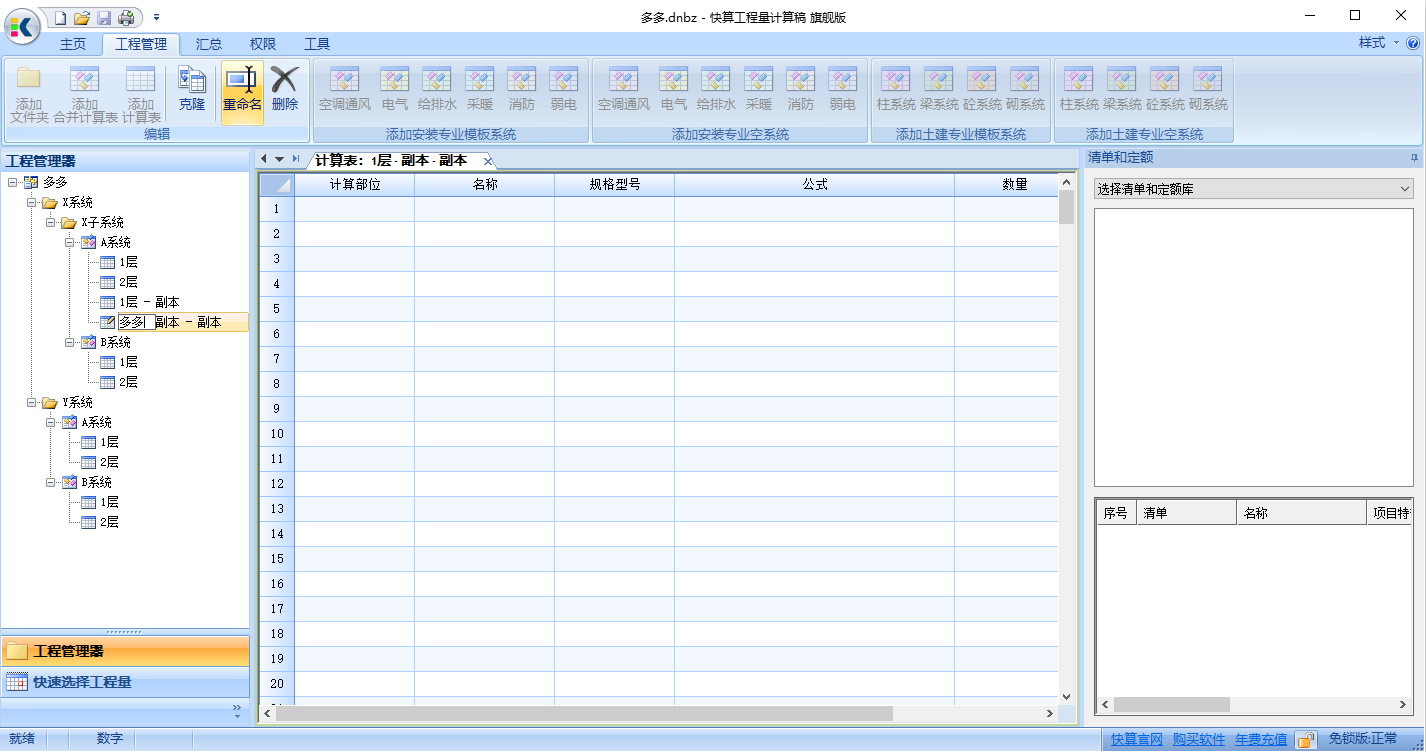Add a 柱系统 civil template system
1426x752 pixels.
(x=894, y=90)
